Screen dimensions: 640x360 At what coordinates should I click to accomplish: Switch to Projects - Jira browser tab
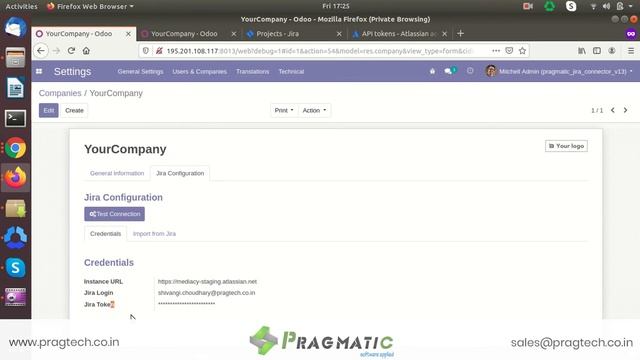[x=293, y=34]
